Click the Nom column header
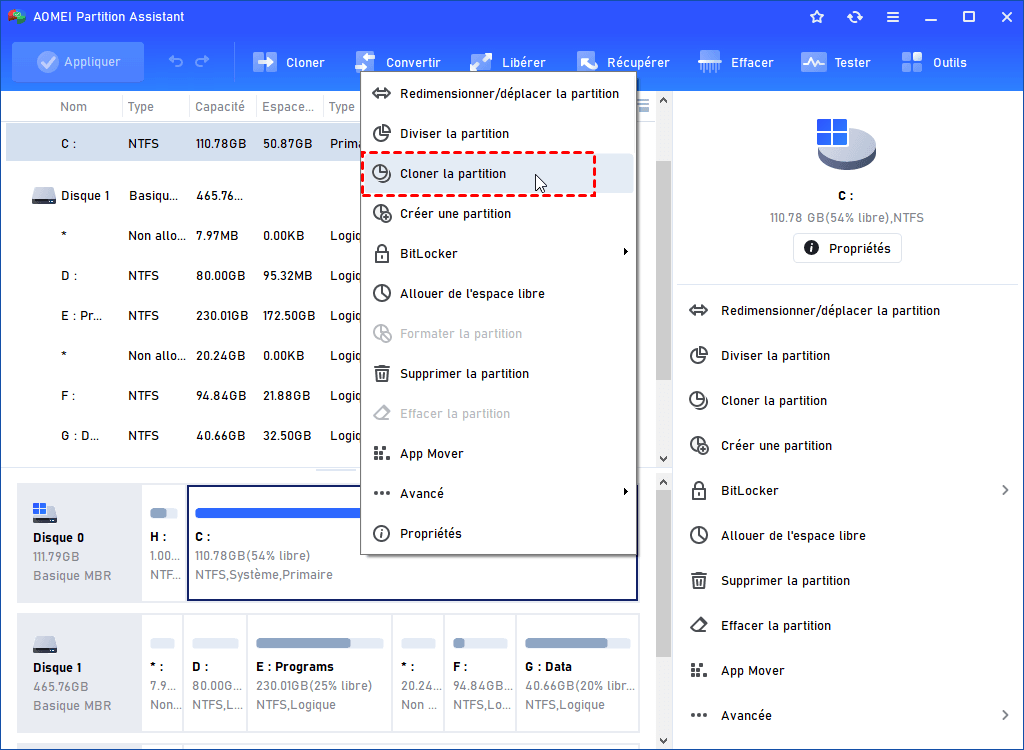 tap(73, 106)
